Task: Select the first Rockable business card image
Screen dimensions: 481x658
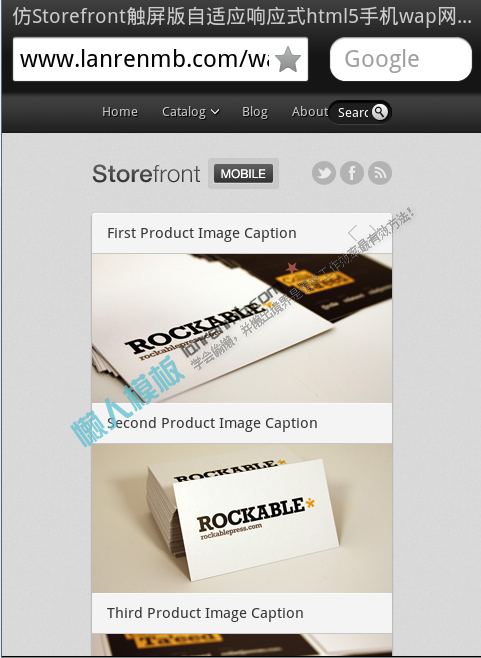Action: pyautogui.click(x=242, y=328)
